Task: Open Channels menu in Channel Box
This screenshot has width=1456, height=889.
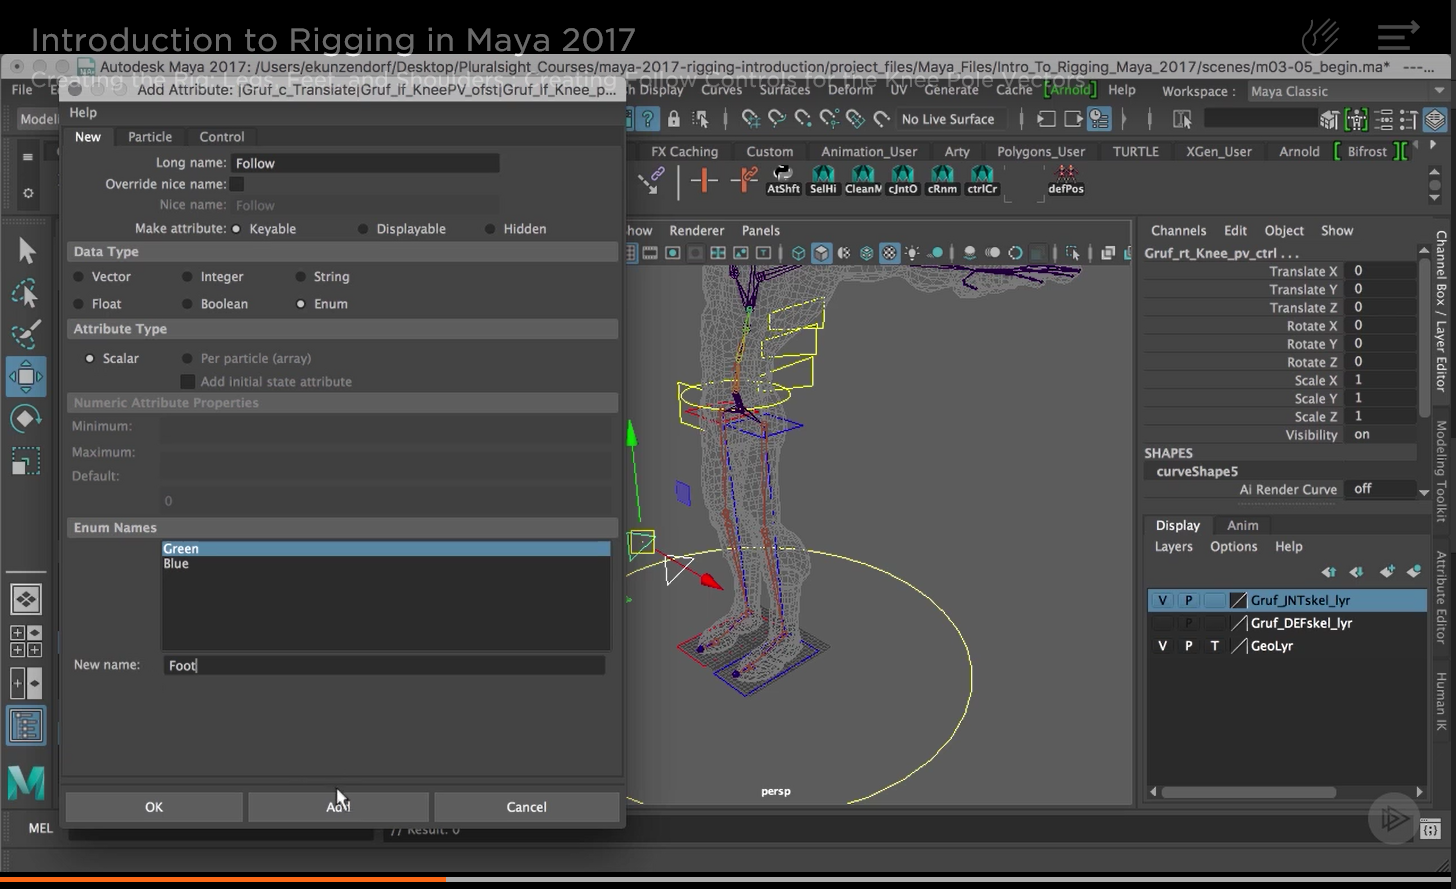Action: click(1178, 230)
